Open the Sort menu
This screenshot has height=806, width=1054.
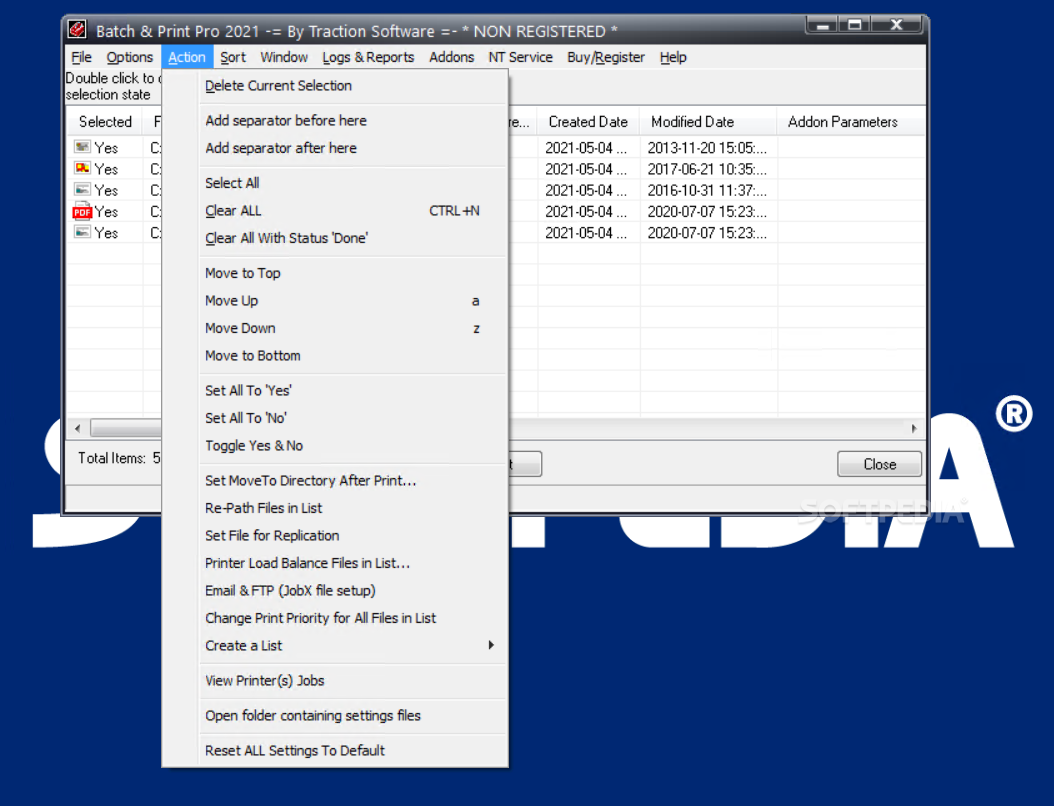[x=233, y=57]
